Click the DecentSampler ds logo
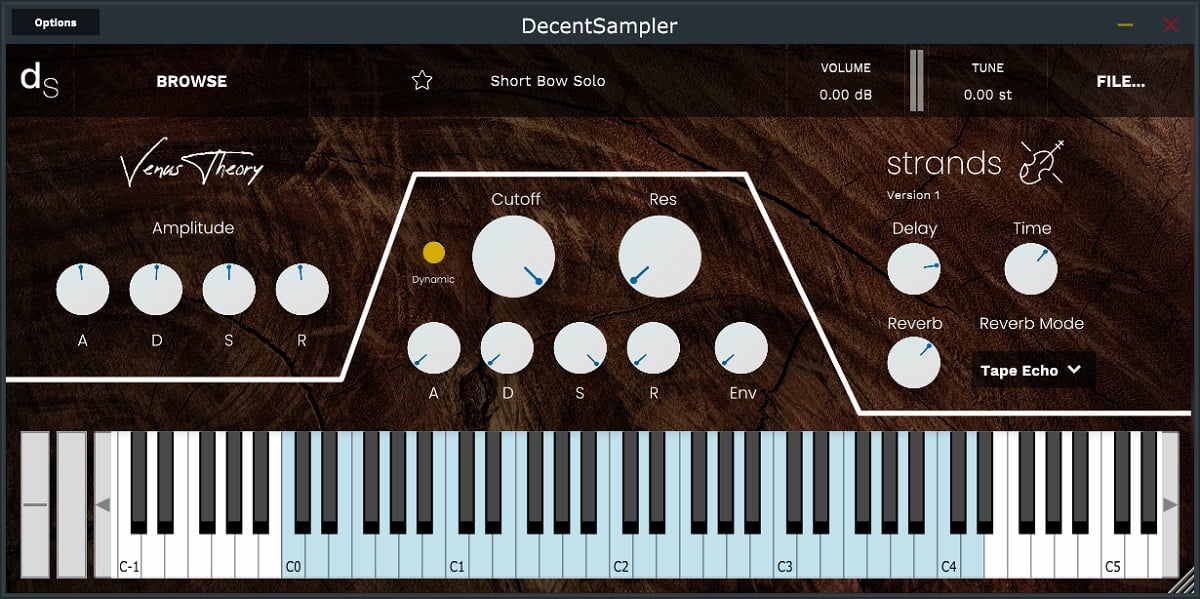Viewport: 1200px width, 599px height. point(40,81)
